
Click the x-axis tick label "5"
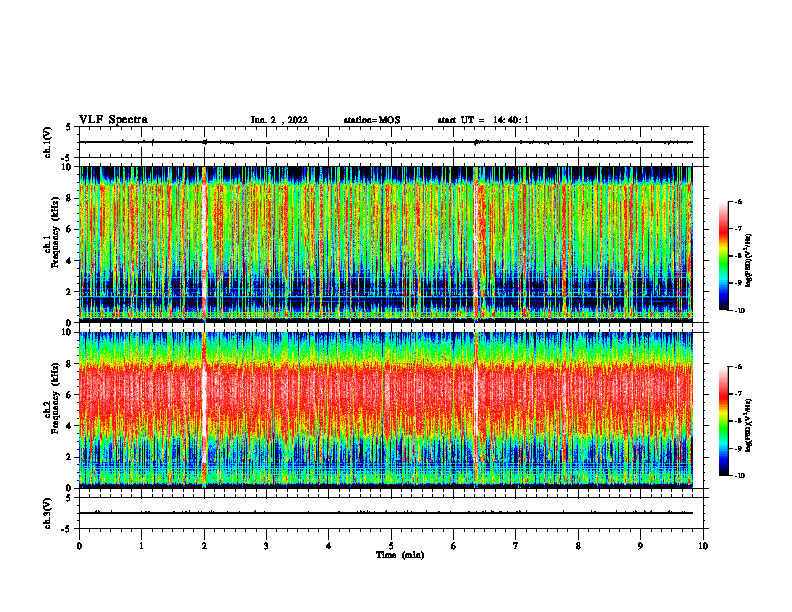click(391, 546)
